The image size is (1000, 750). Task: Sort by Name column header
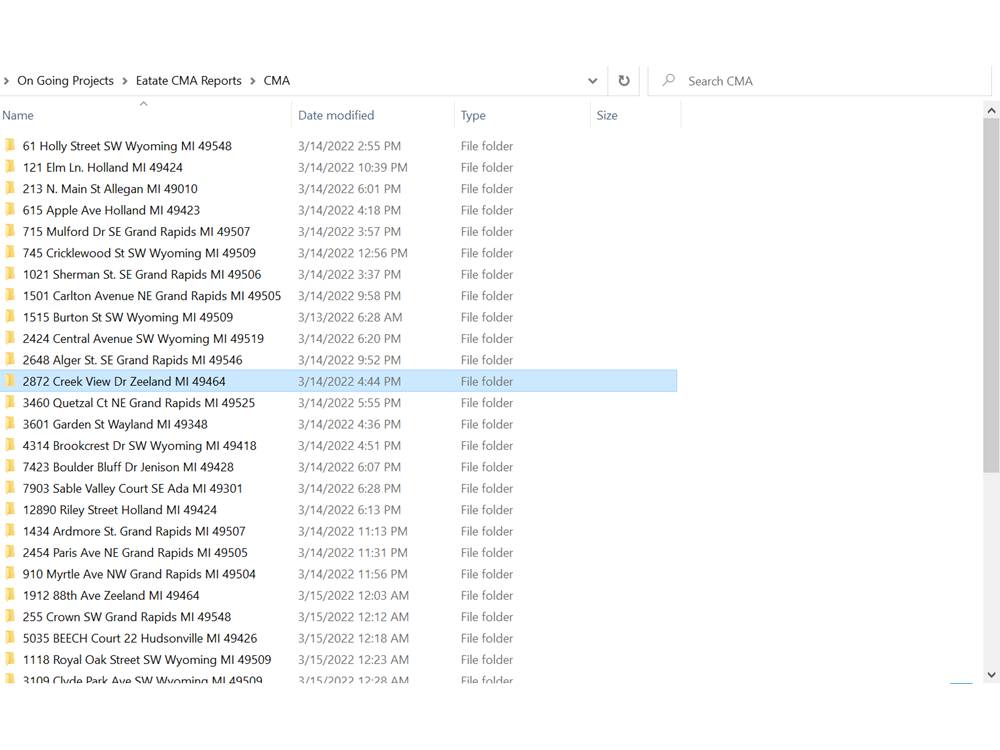pyautogui.click(x=18, y=115)
